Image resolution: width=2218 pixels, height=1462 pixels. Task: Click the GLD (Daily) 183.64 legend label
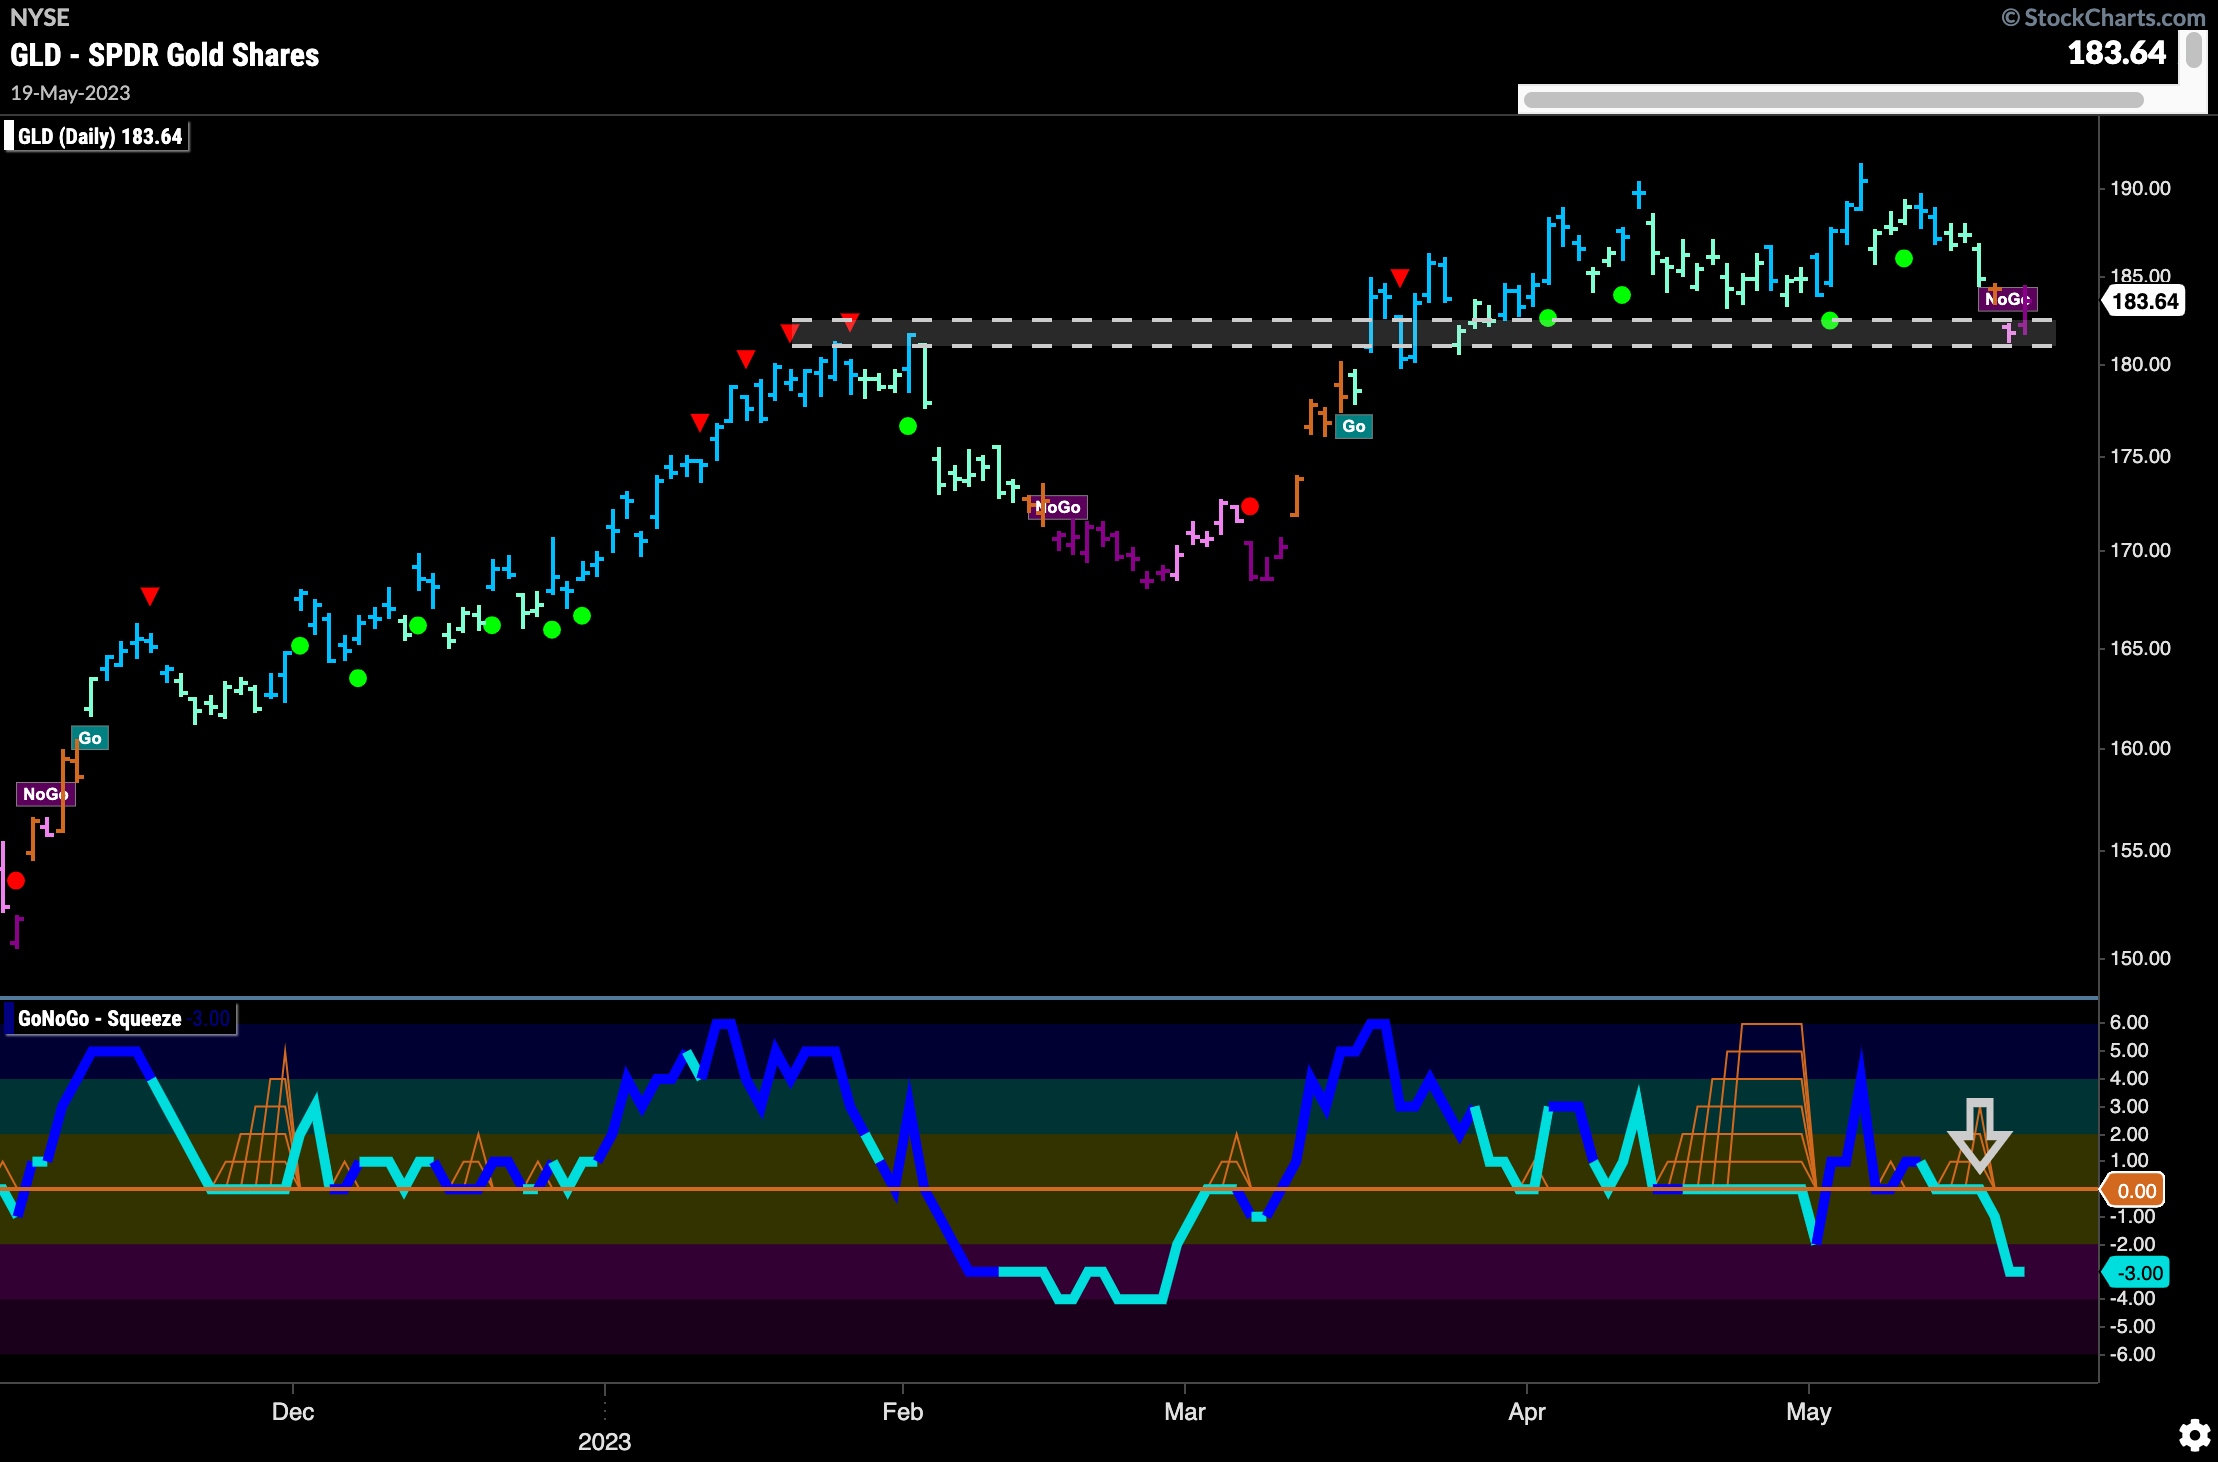[x=96, y=136]
